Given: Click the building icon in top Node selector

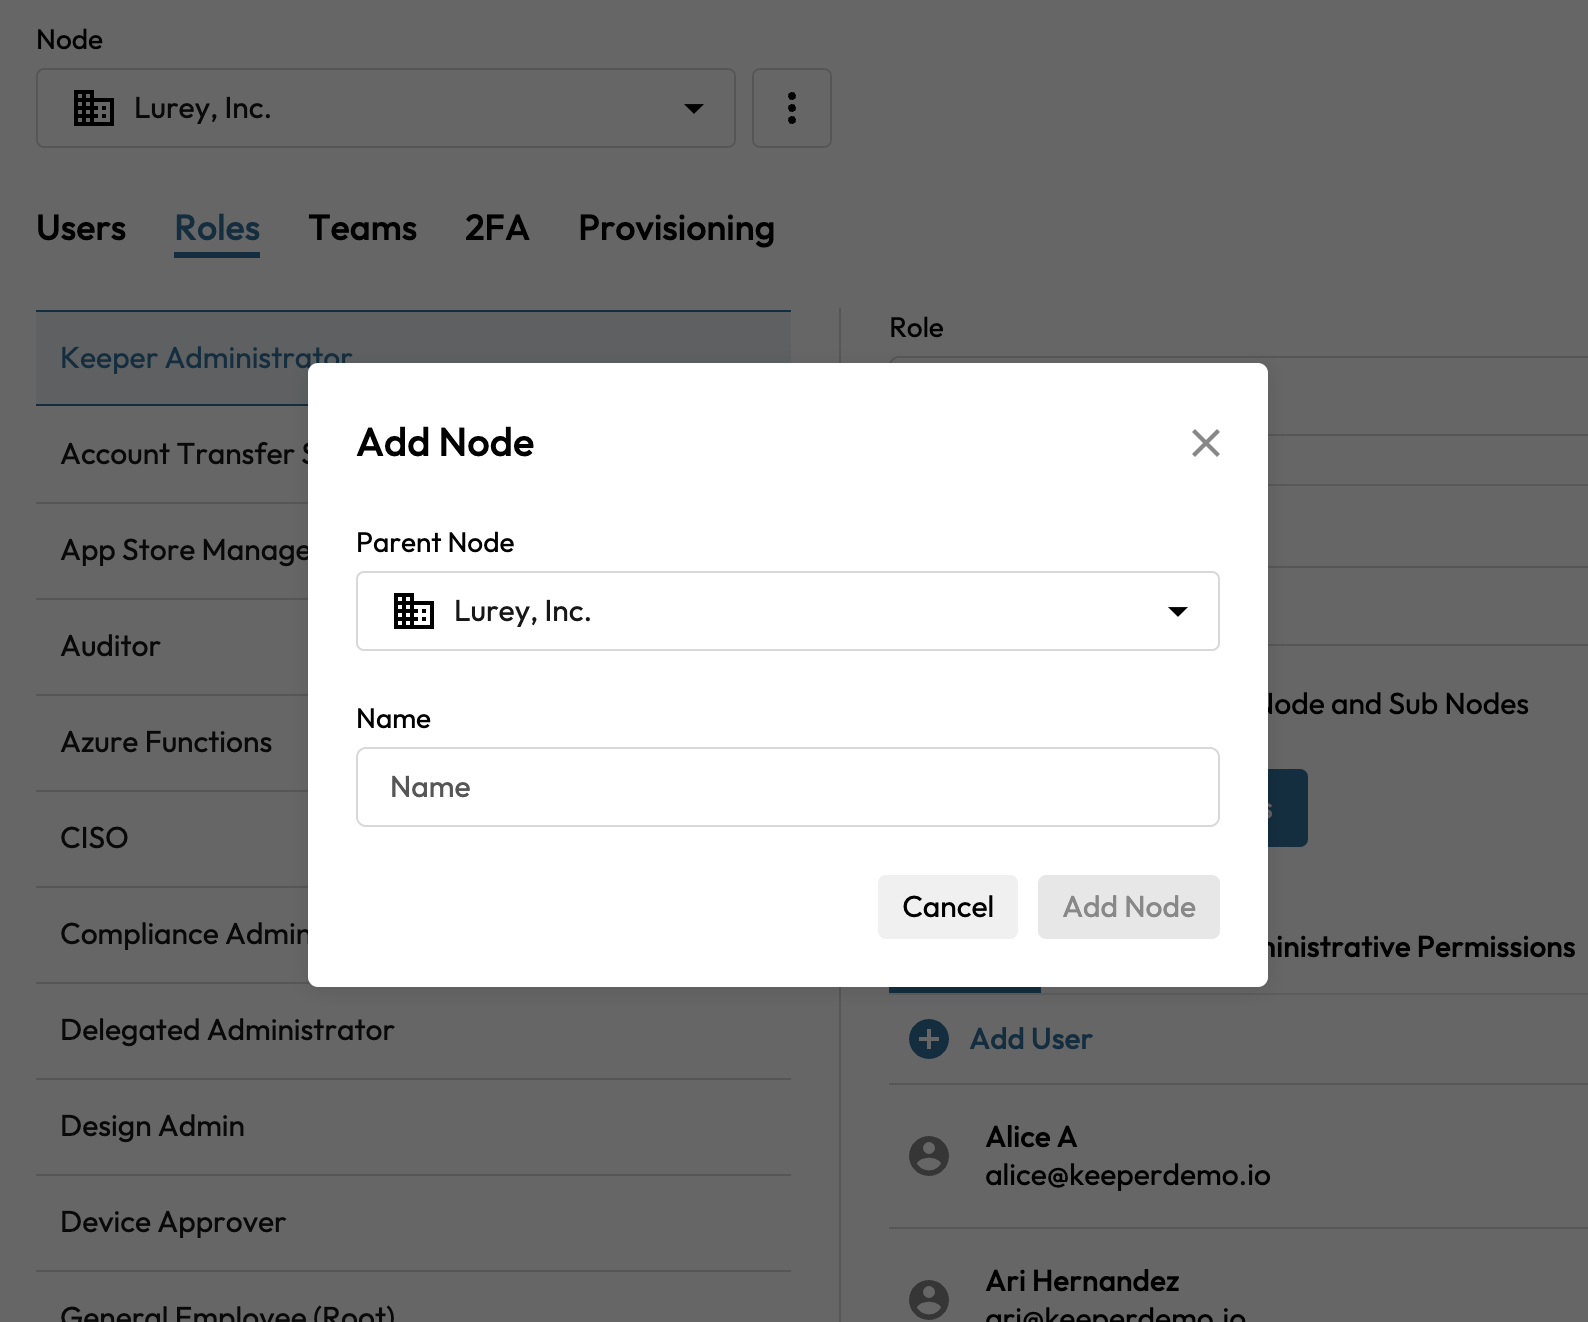Looking at the screenshot, I should (94, 108).
